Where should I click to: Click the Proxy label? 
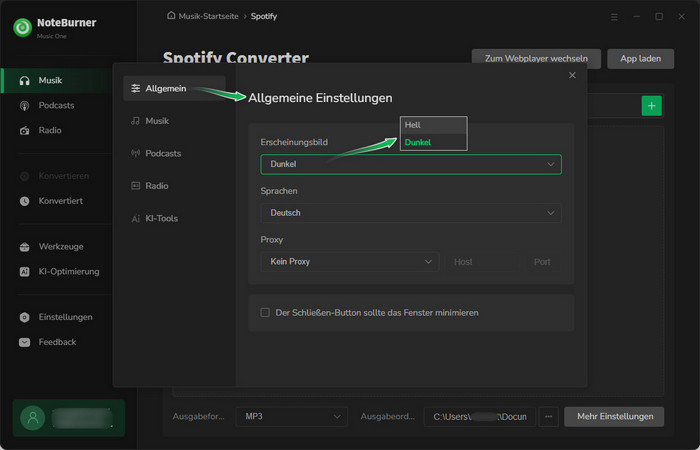(x=272, y=240)
